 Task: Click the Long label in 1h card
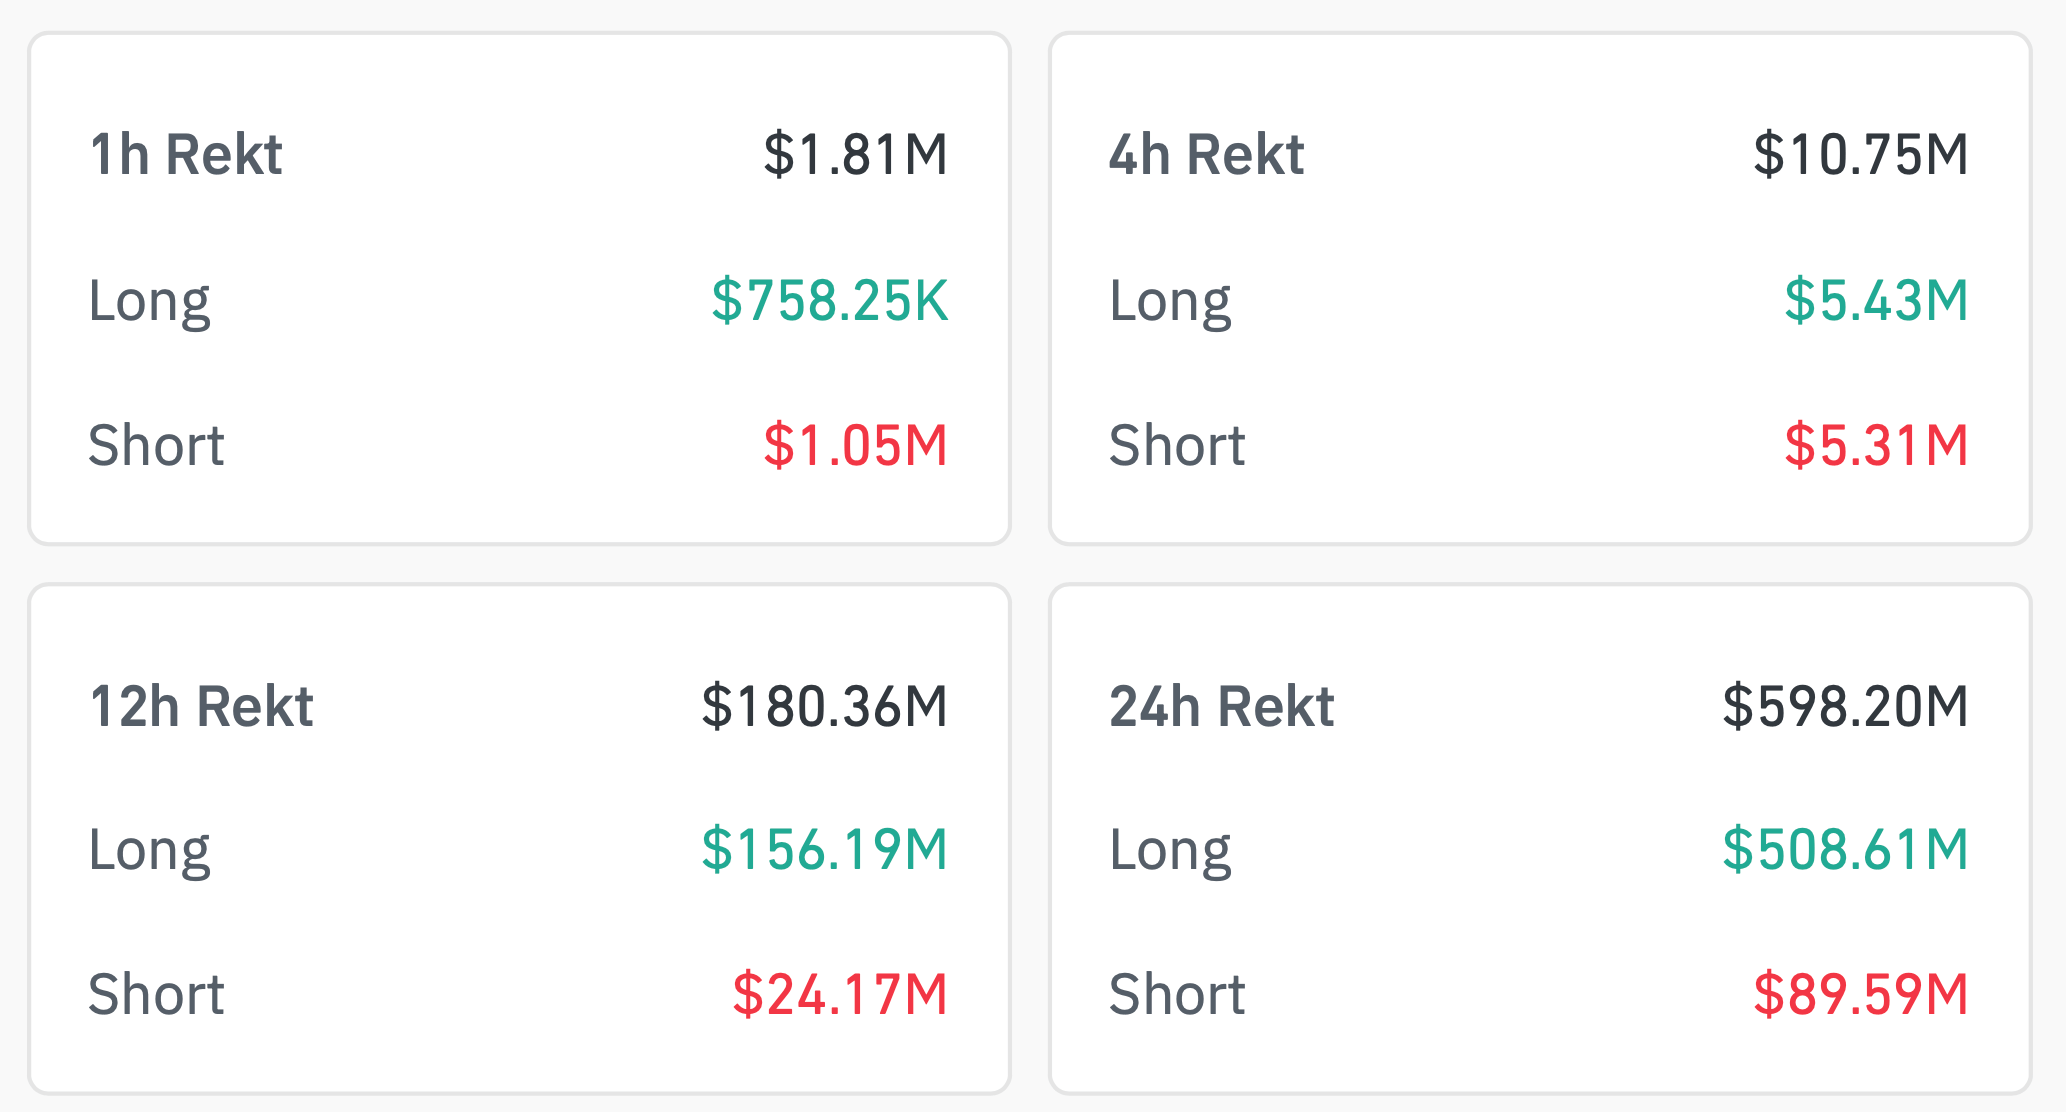pyautogui.click(x=150, y=302)
